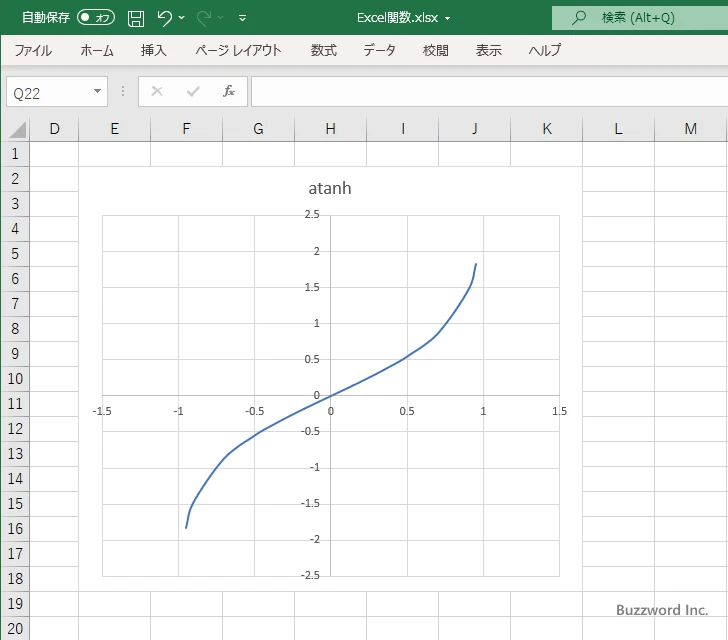The width and height of the screenshot is (728, 640).
Task: Select column F header
Action: pyautogui.click(x=186, y=129)
